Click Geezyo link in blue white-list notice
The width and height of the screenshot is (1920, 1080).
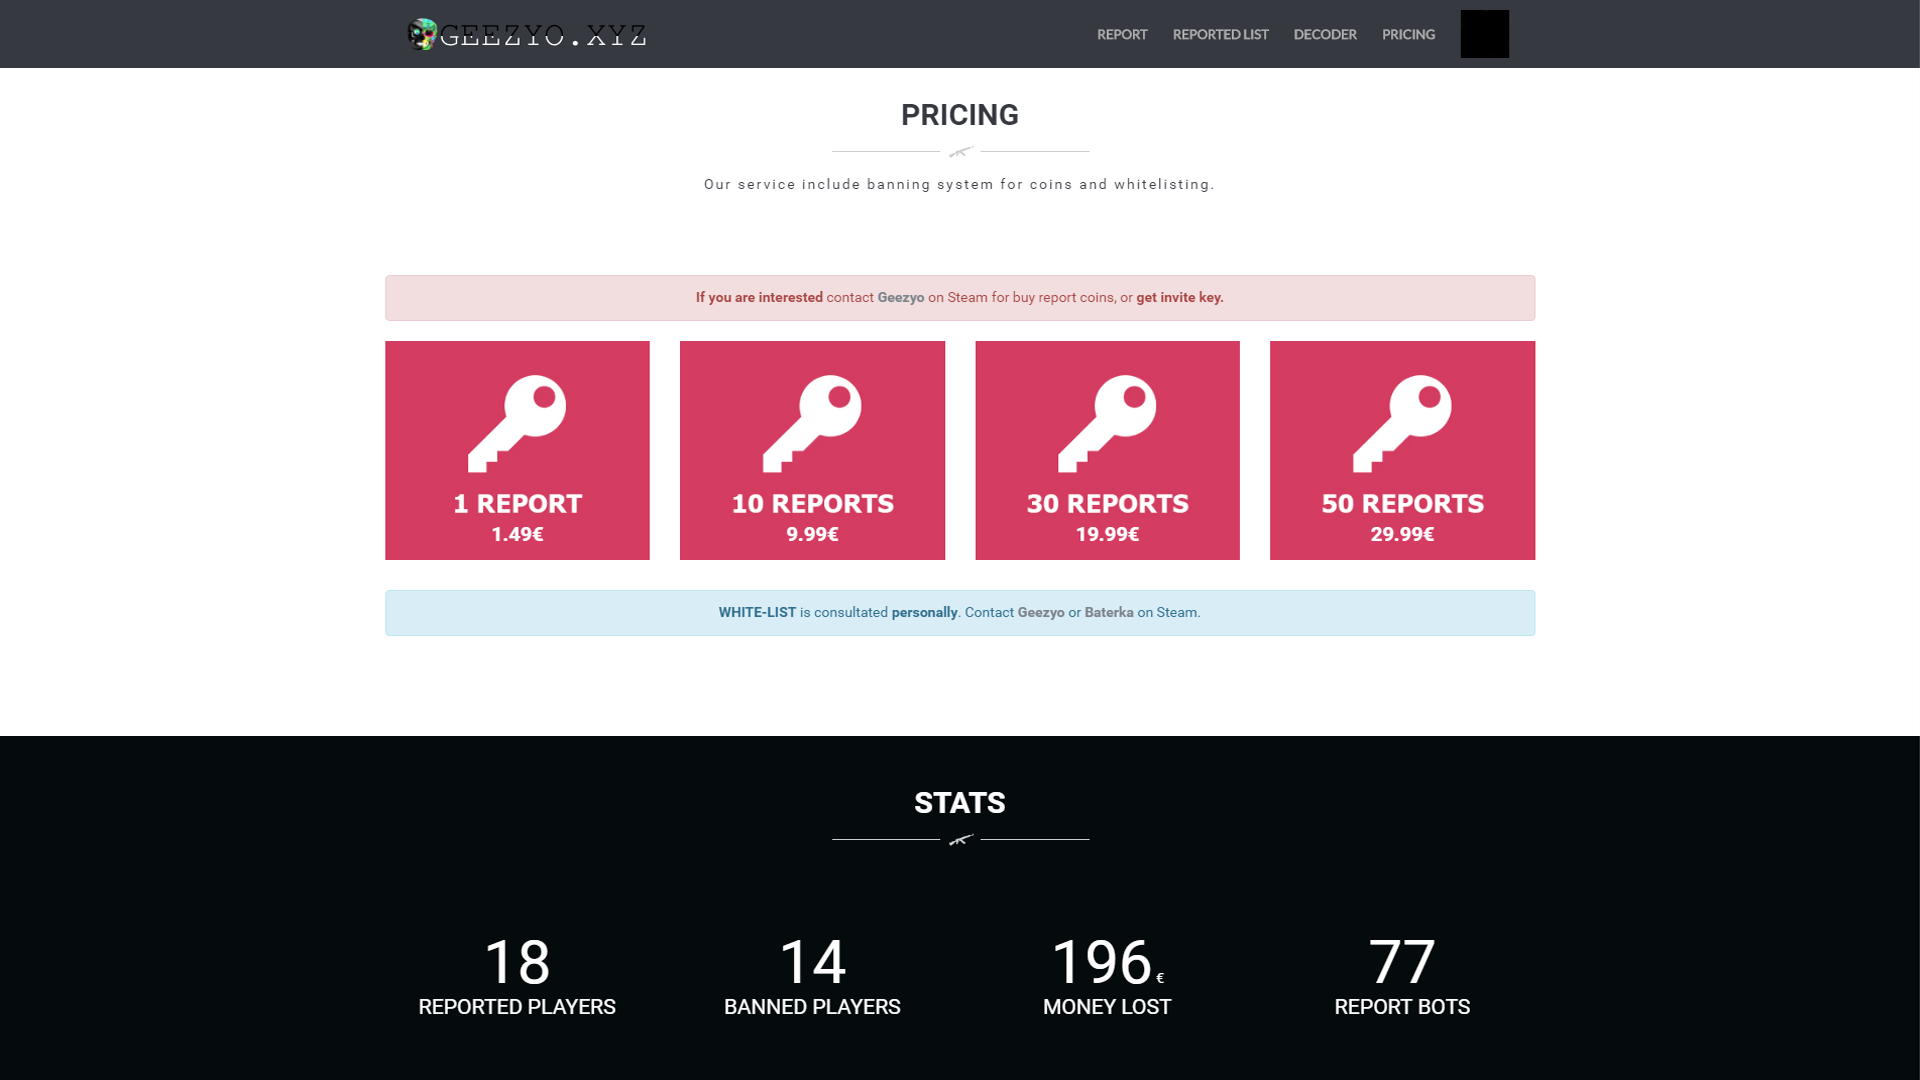tap(1040, 613)
